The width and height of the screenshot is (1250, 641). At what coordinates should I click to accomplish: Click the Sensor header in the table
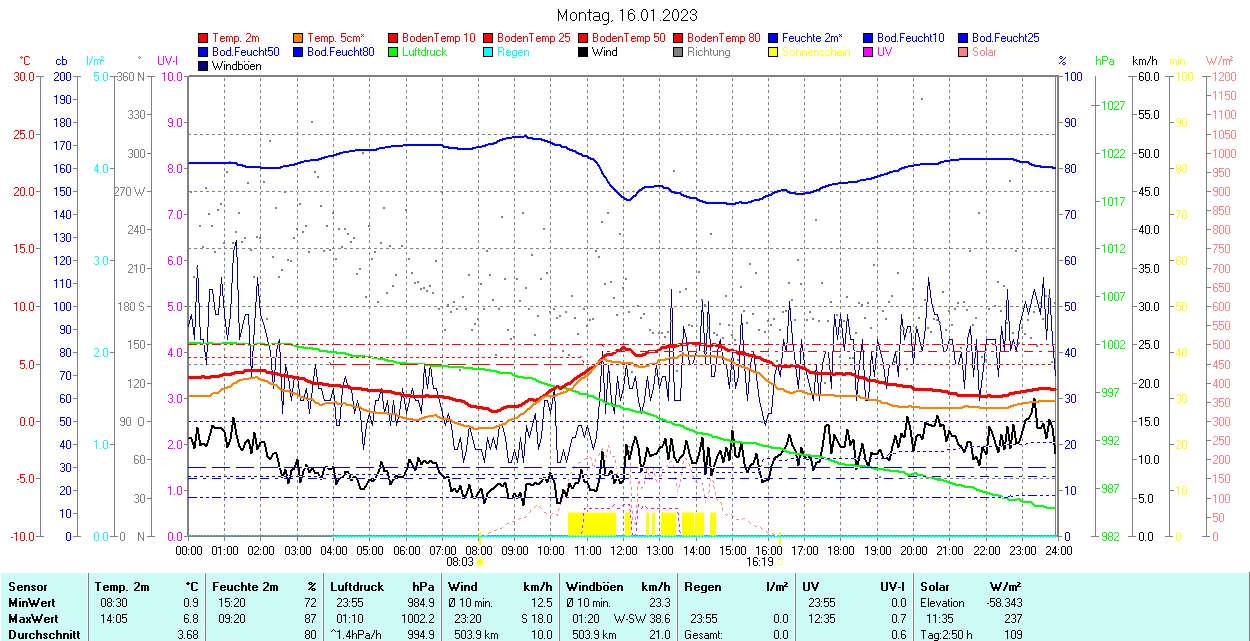click(x=27, y=587)
